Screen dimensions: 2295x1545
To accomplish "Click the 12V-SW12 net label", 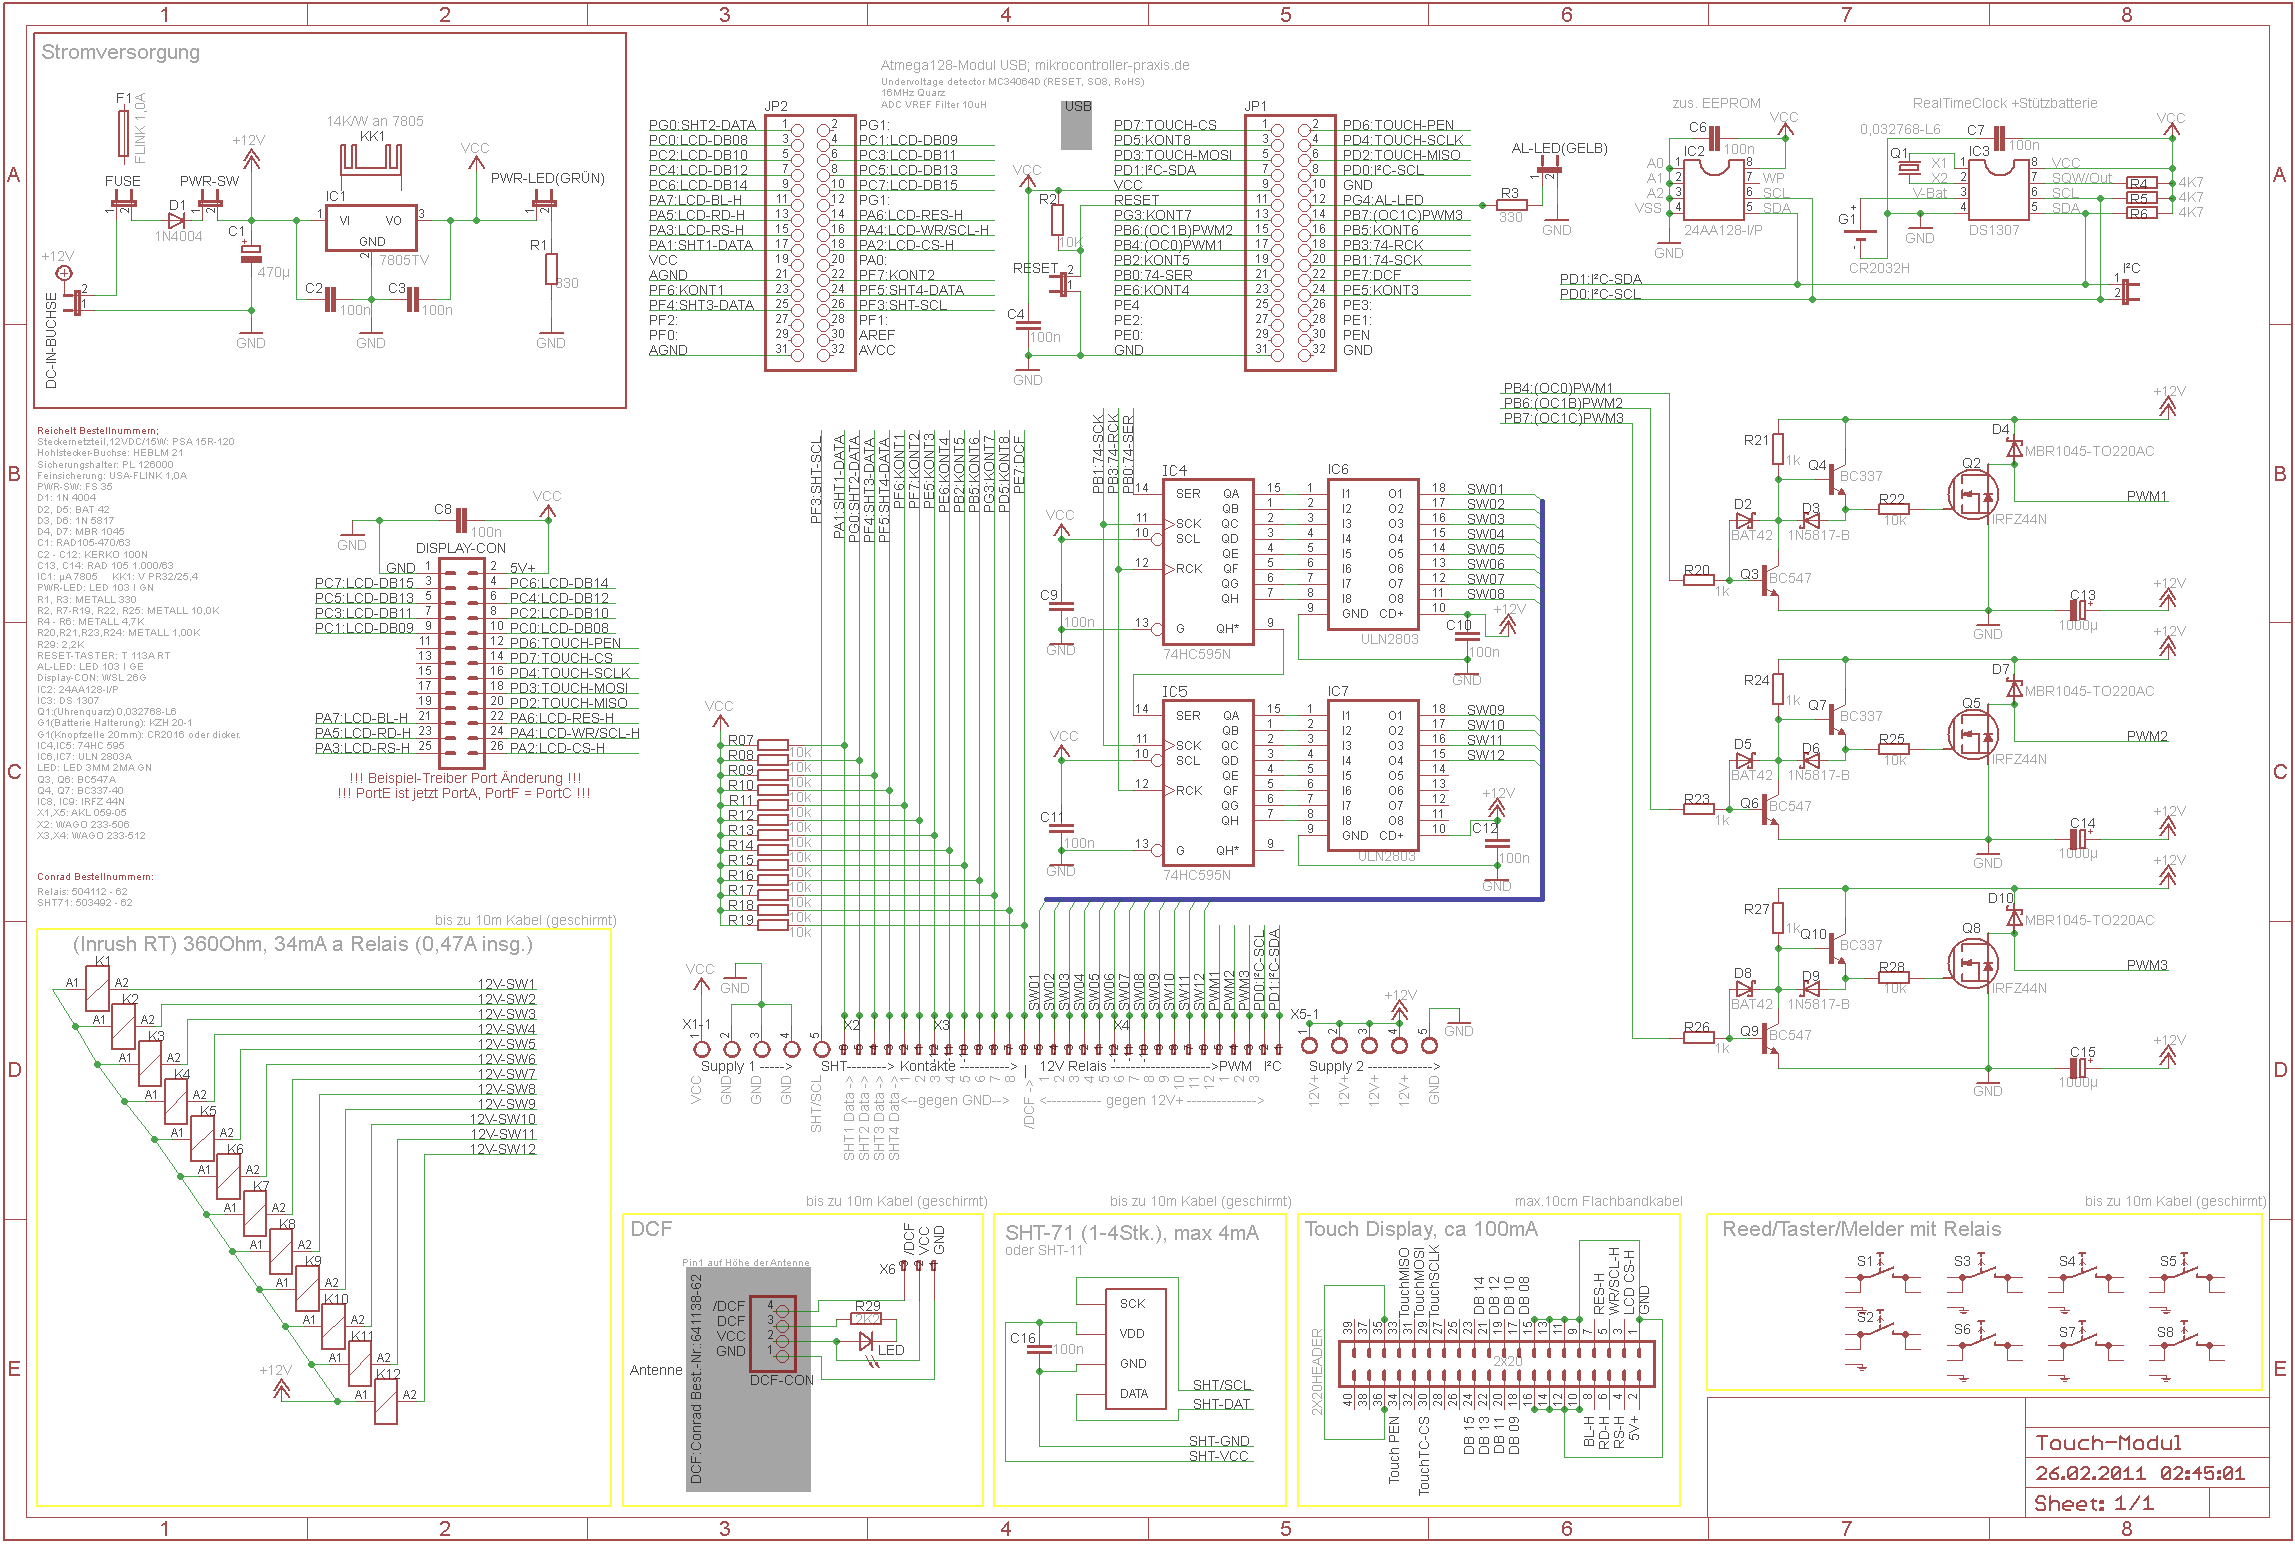I will (503, 1149).
